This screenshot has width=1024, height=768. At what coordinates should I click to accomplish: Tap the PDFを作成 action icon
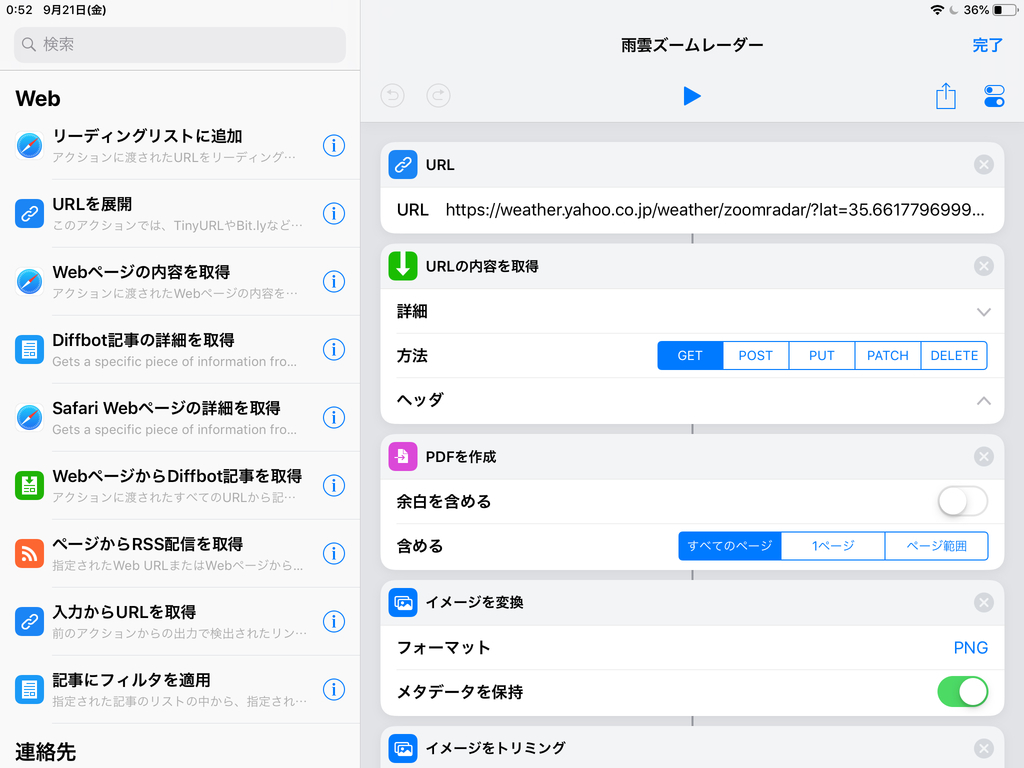pyautogui.click(x=402, y=456)
